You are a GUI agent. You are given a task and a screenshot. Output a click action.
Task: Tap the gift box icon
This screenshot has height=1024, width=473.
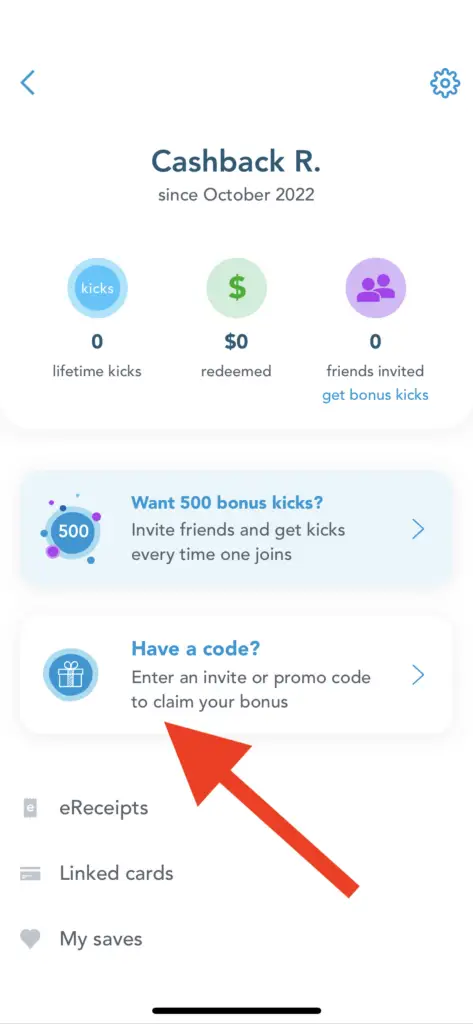(x=71, y=675)
